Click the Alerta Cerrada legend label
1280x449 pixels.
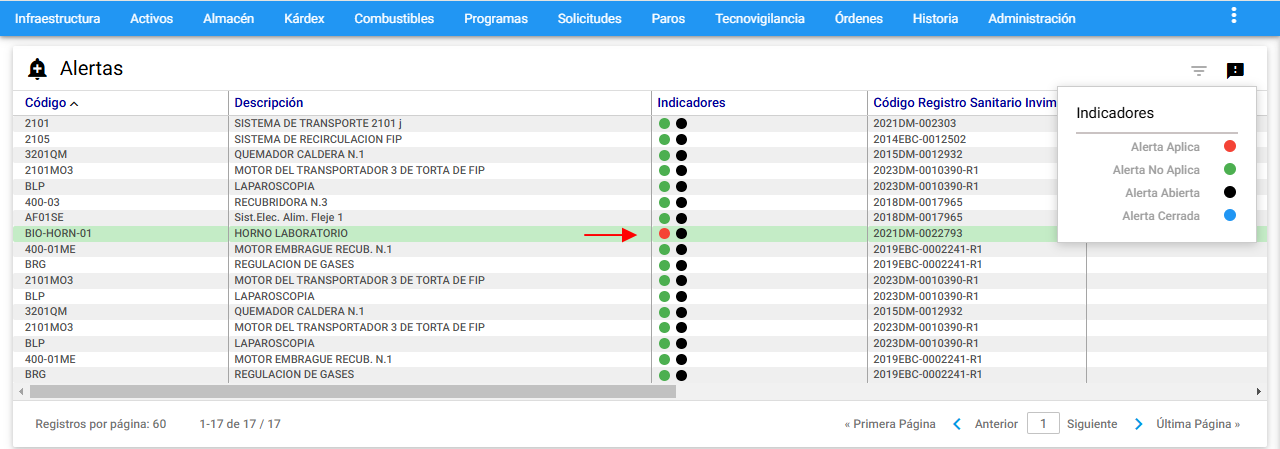(1161, 216)
